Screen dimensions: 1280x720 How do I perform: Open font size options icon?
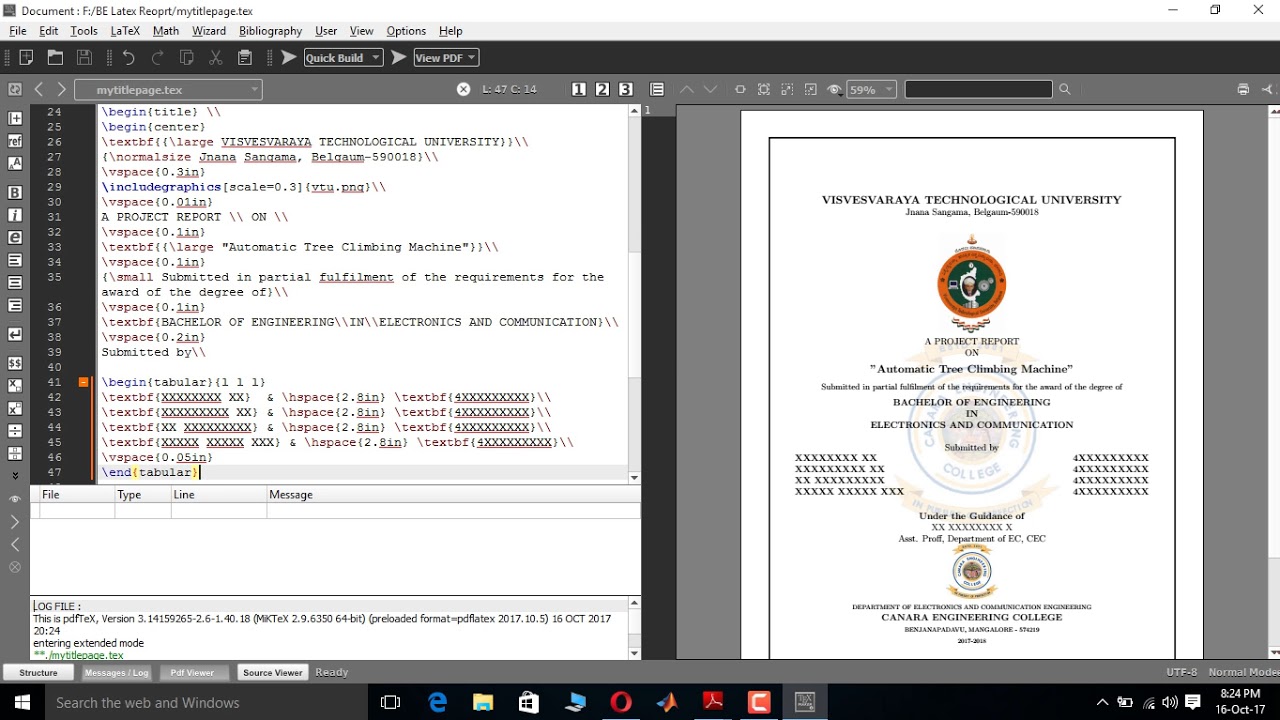(x=15, y=163)
